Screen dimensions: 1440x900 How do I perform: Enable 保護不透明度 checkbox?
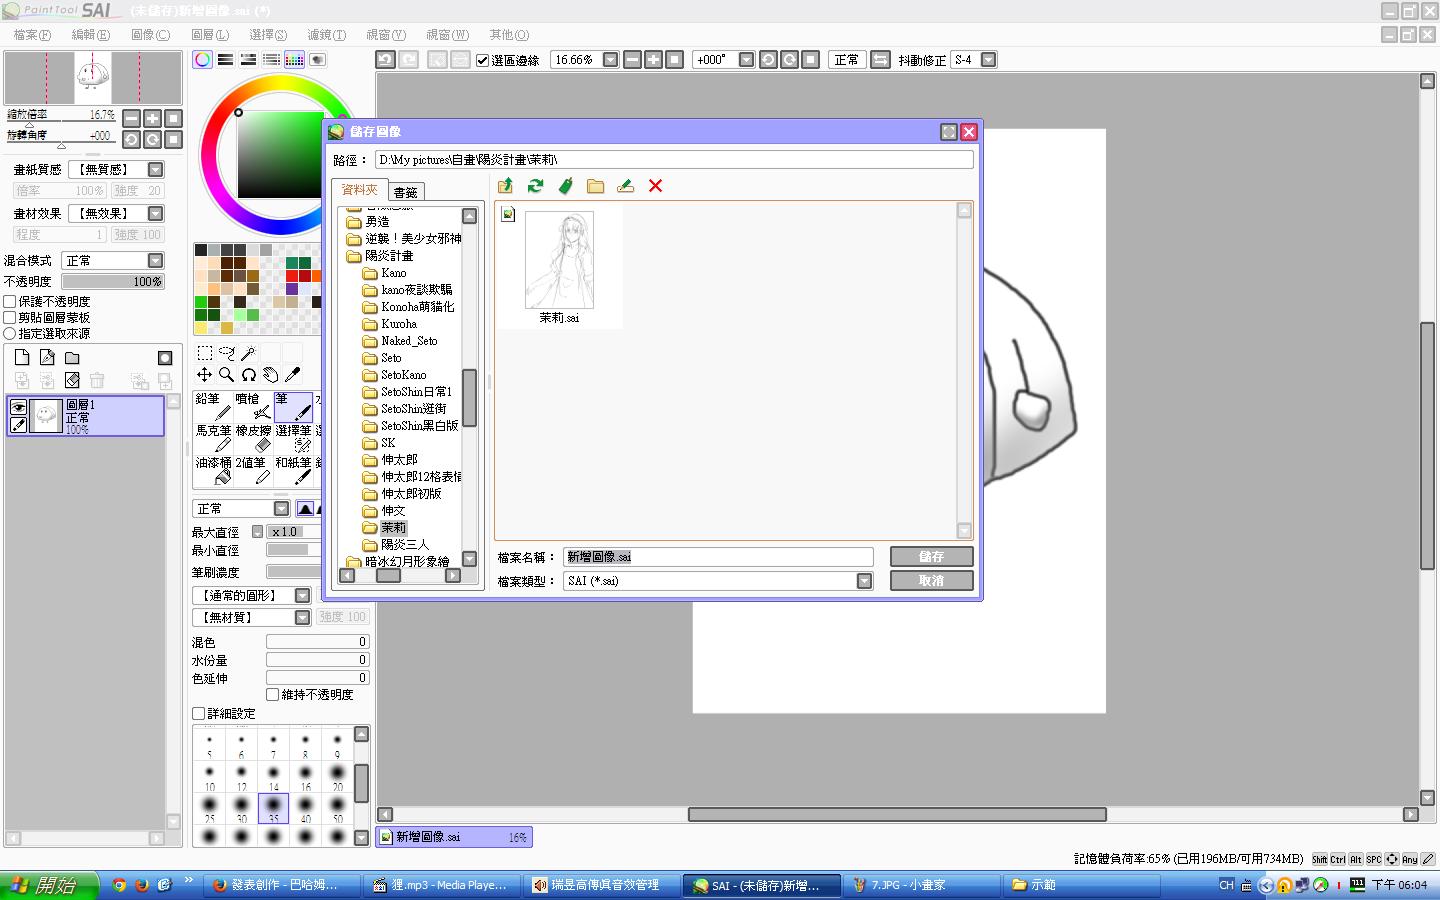10,301
